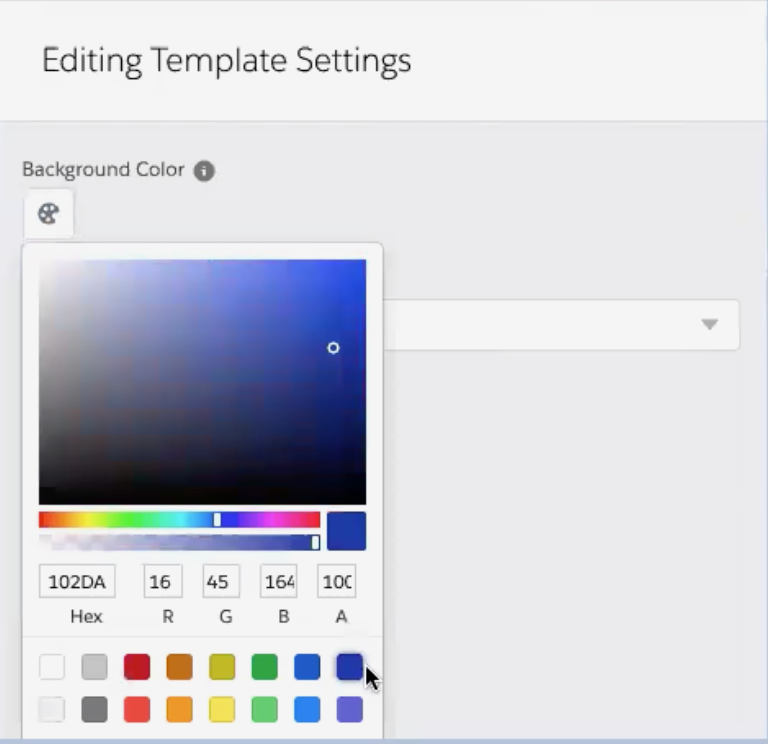Select the dark red color swatch

pos(137,667)
